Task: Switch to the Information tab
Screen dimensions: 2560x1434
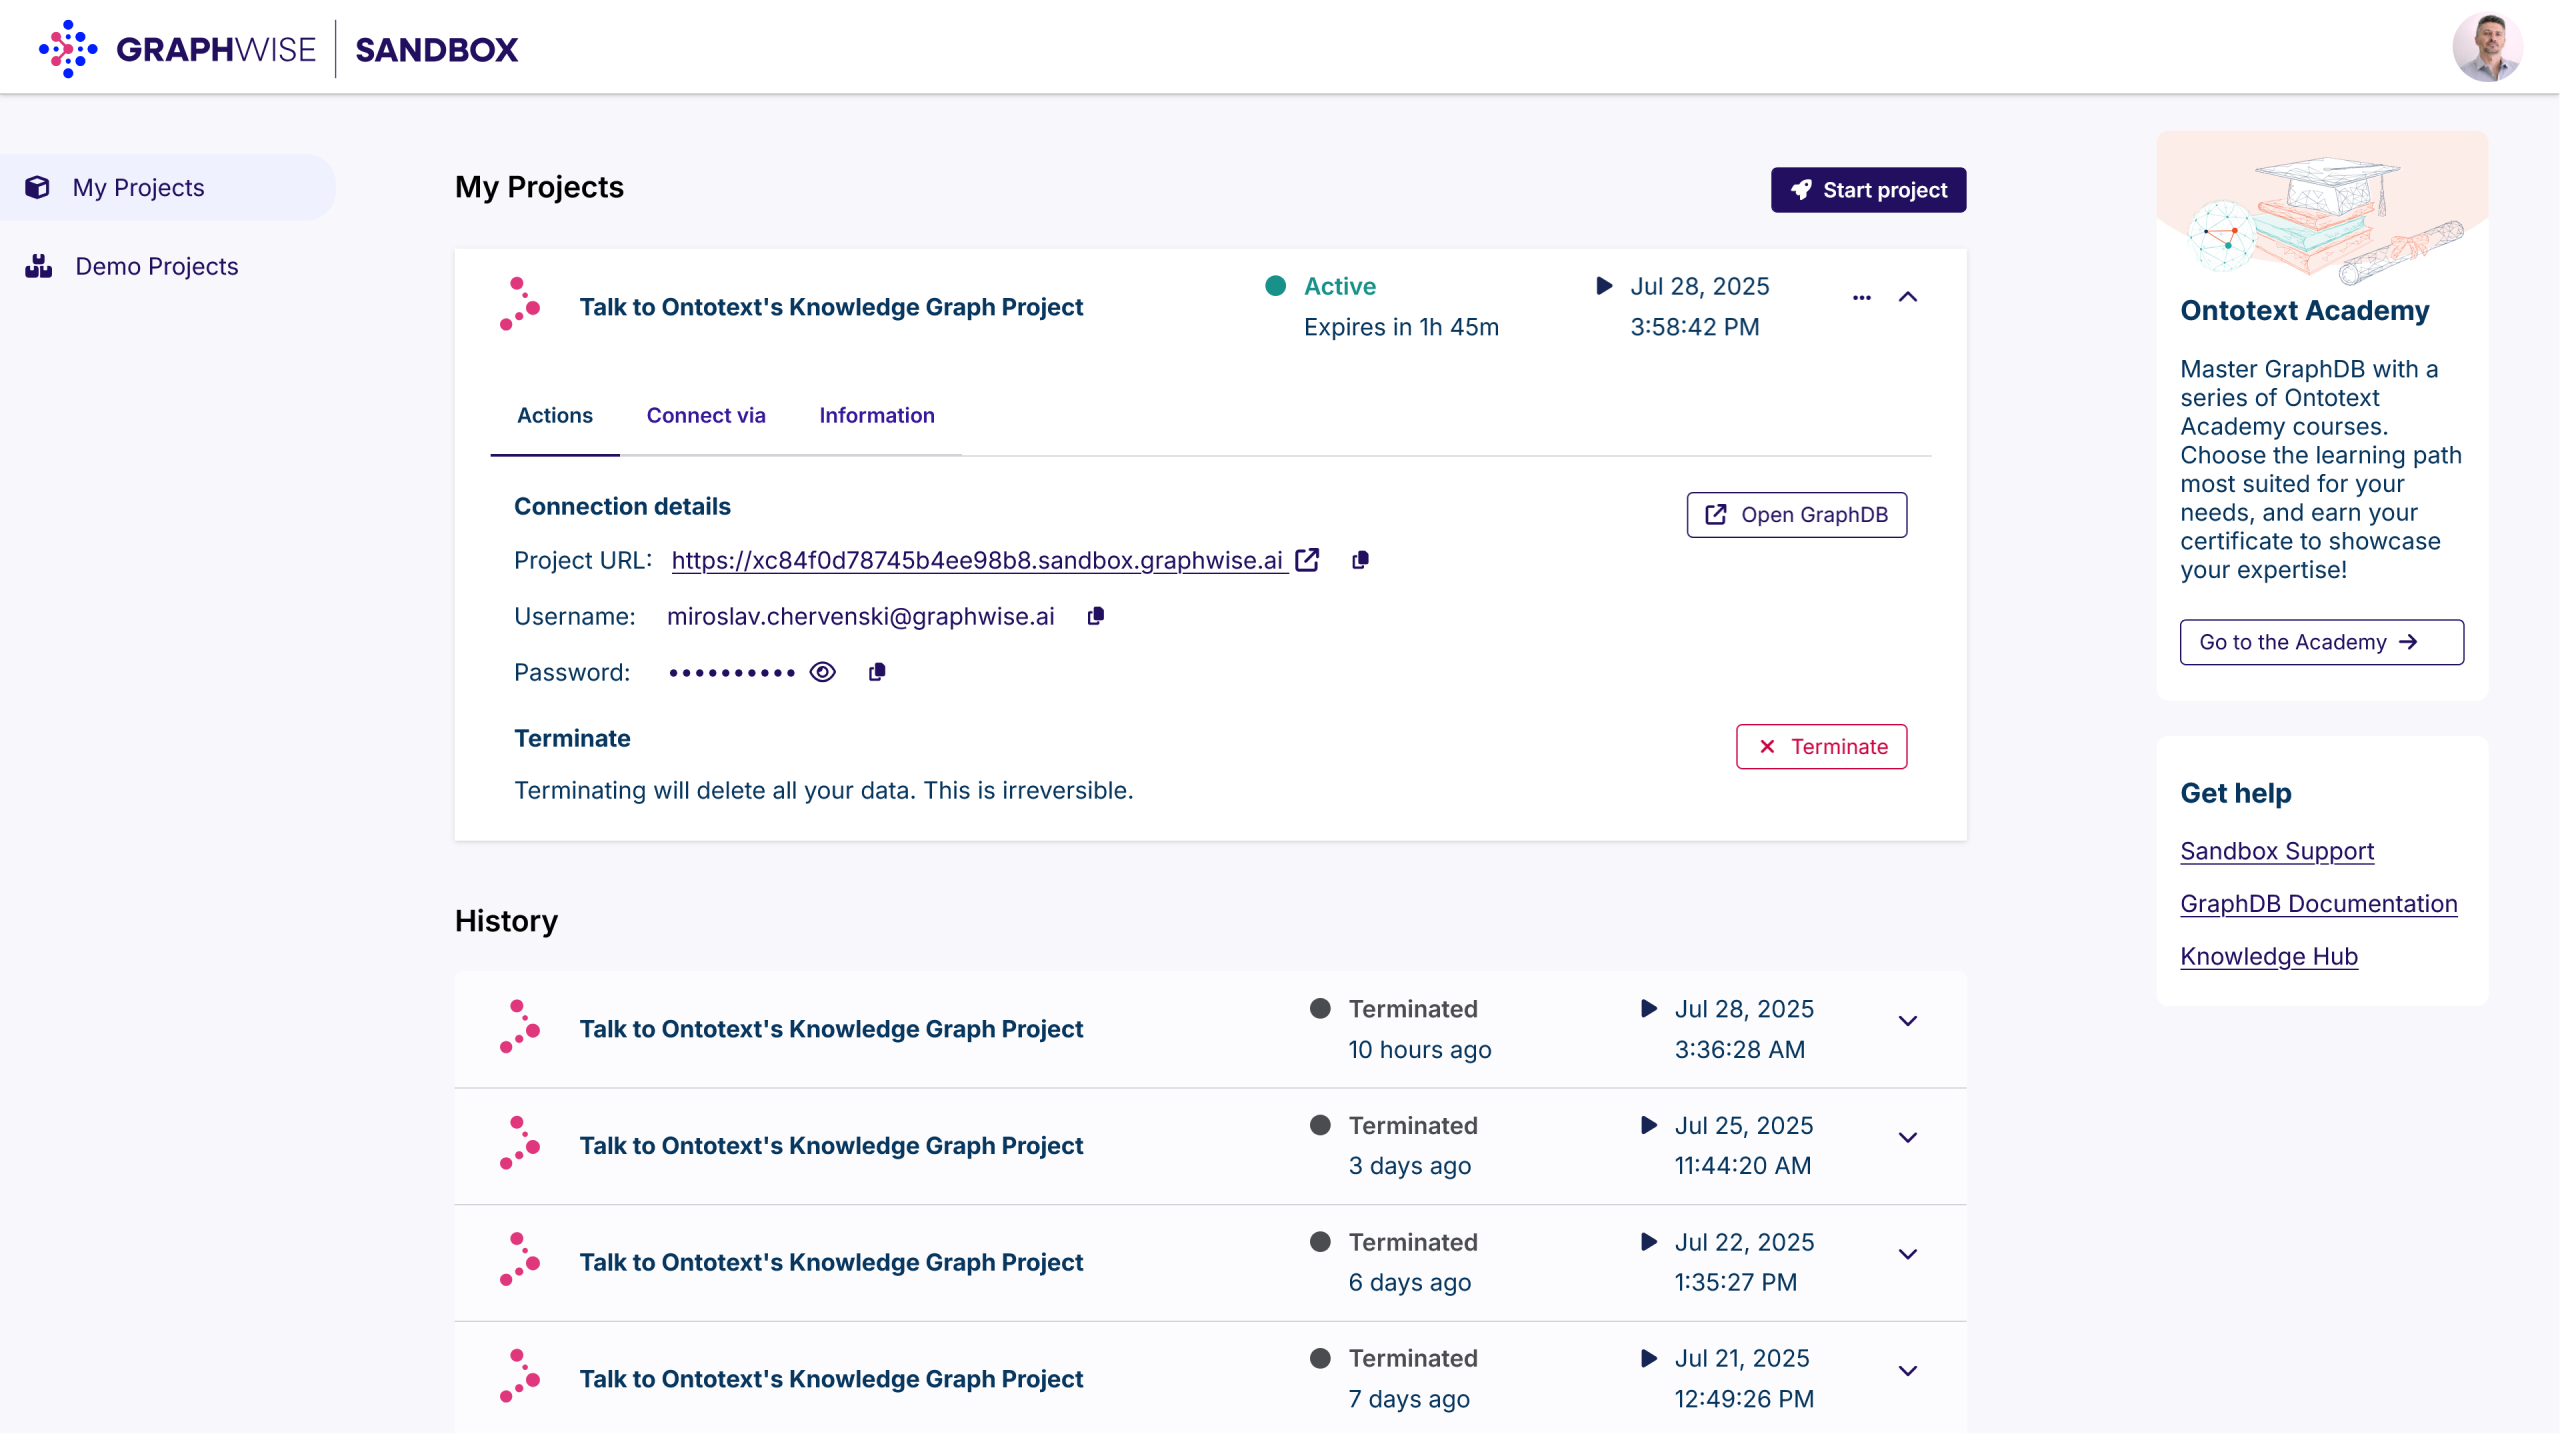Action: (877, 415)
